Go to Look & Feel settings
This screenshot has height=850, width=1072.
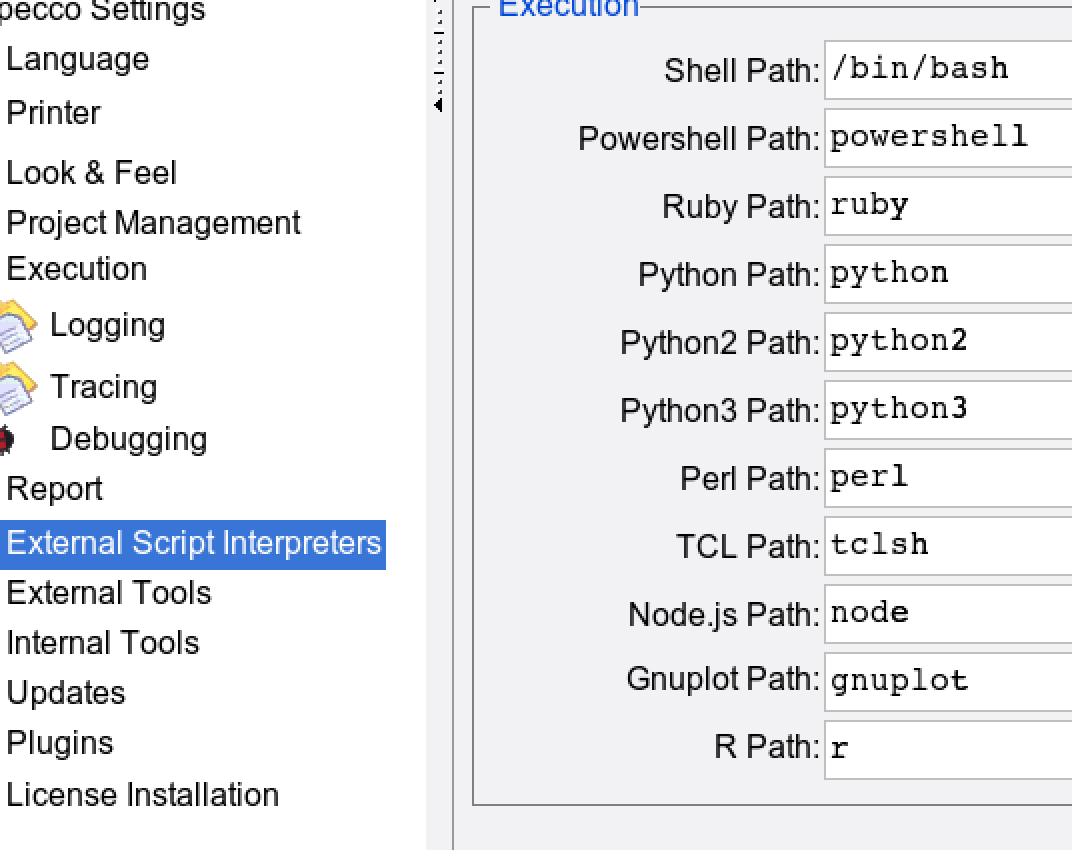[x=91, y=173]
